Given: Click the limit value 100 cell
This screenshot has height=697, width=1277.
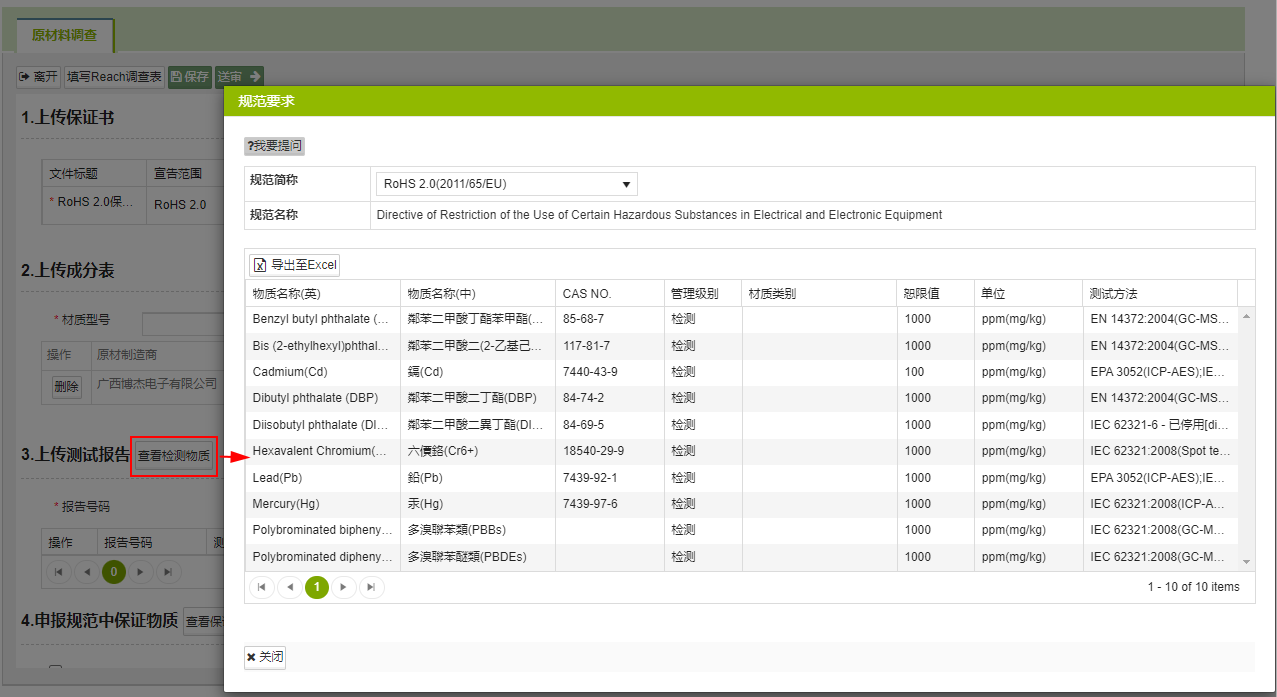Looking at the screenshot, I should [935, 372].
